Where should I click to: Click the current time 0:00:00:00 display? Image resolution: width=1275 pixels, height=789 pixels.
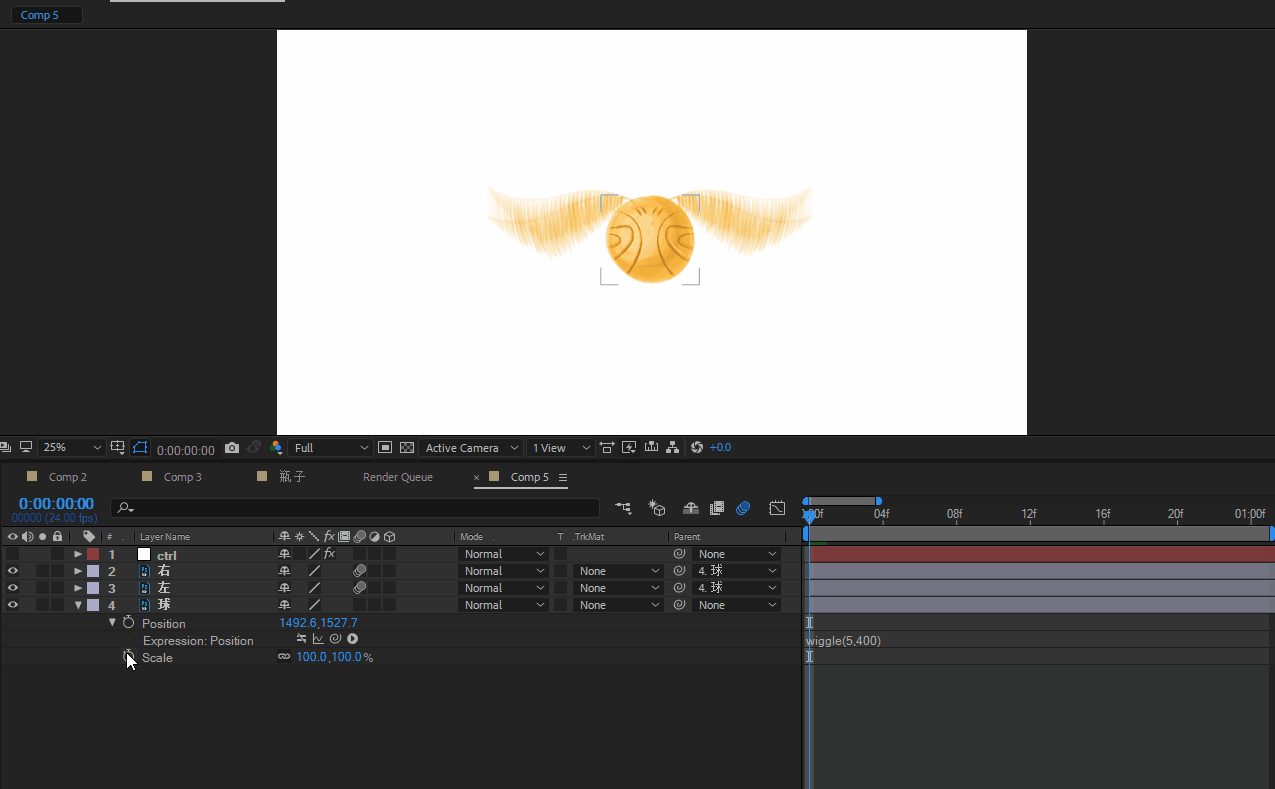pos(56,503)
